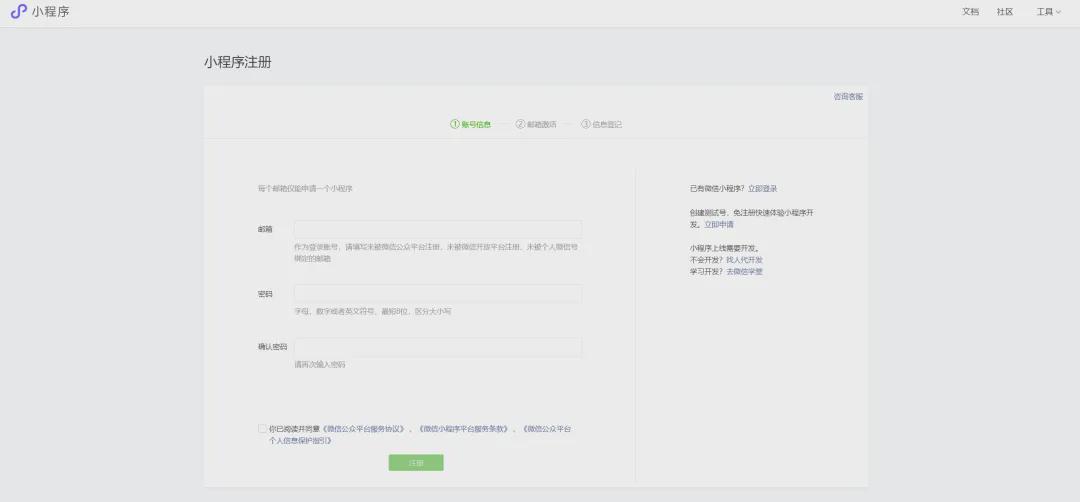Click the 密码 input field
1080x502 pixels.
(x=438, y=294)
